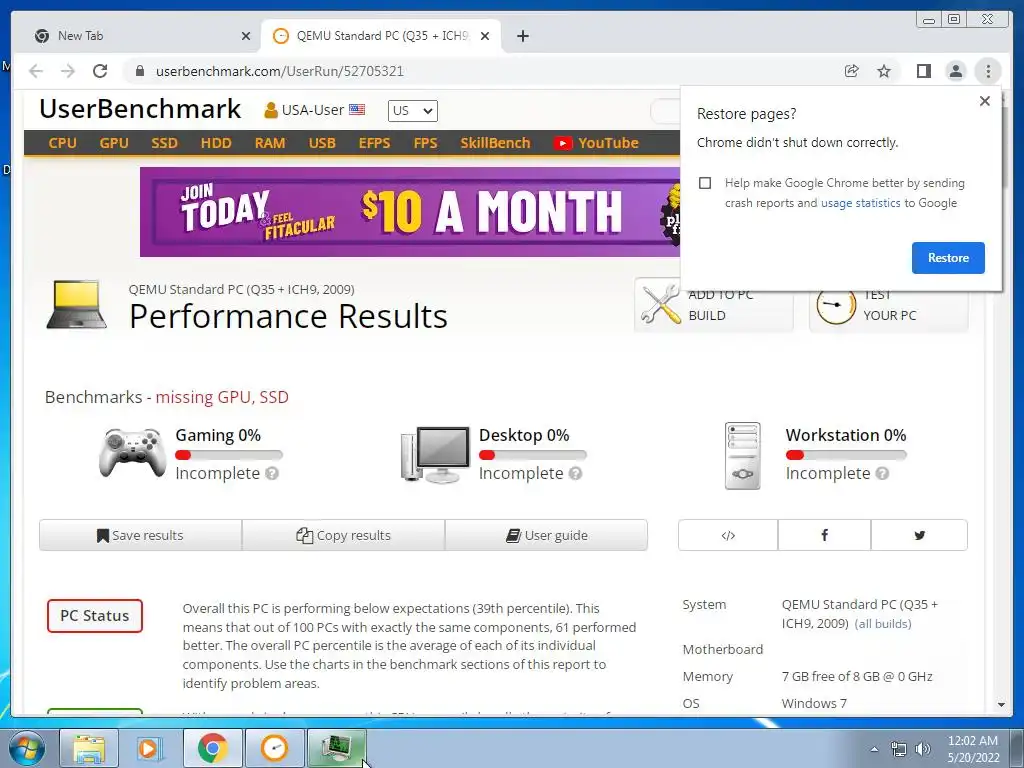The height and width of the screenshot is (768, 1024).
Task: Open the FPS menu item
Action: pyautogui.click(x=425, y=143)
